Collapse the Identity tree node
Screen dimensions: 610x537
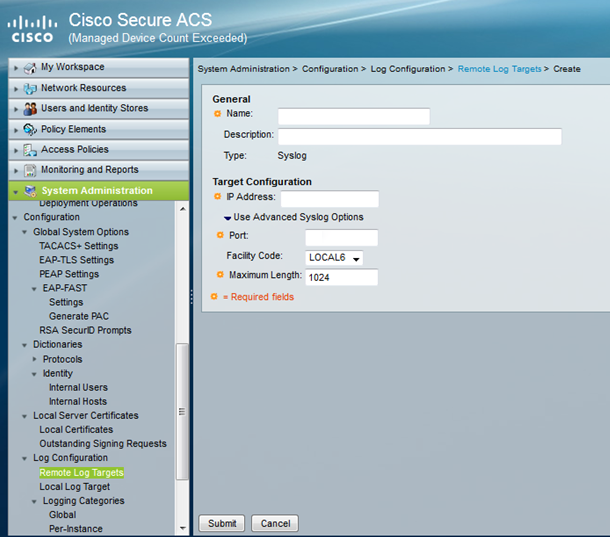[x=34, y=374]
